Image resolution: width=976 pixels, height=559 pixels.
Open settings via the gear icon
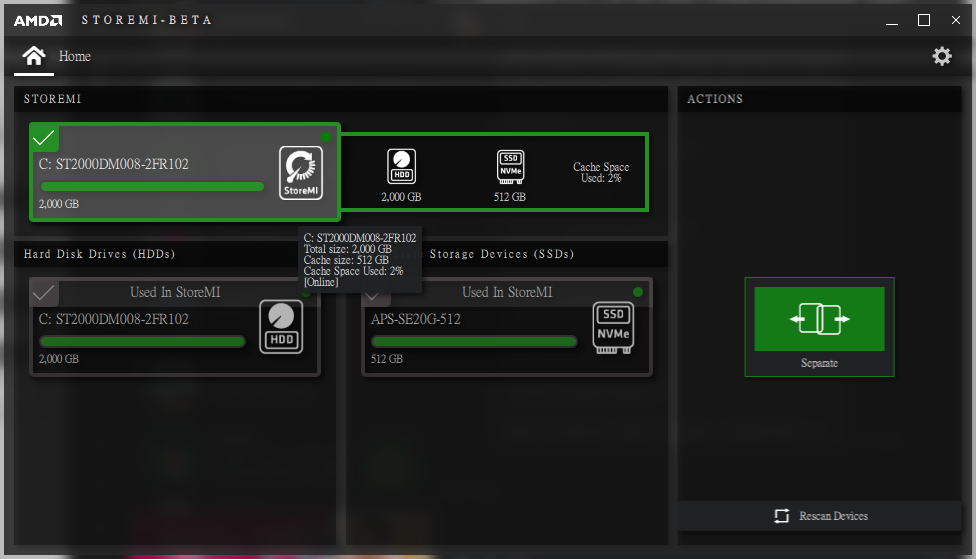point(942,57)
